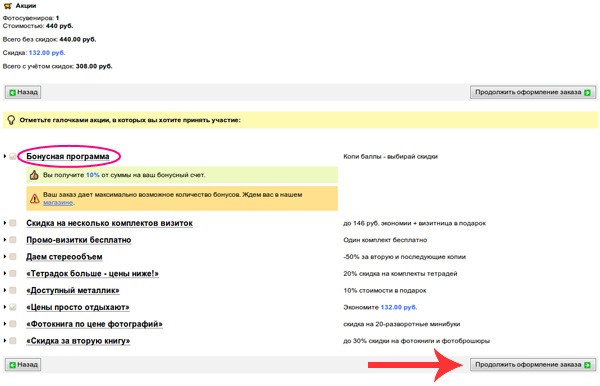
Task: Expand the «Доступный металлик» row arrow
Action: point(5,290)
